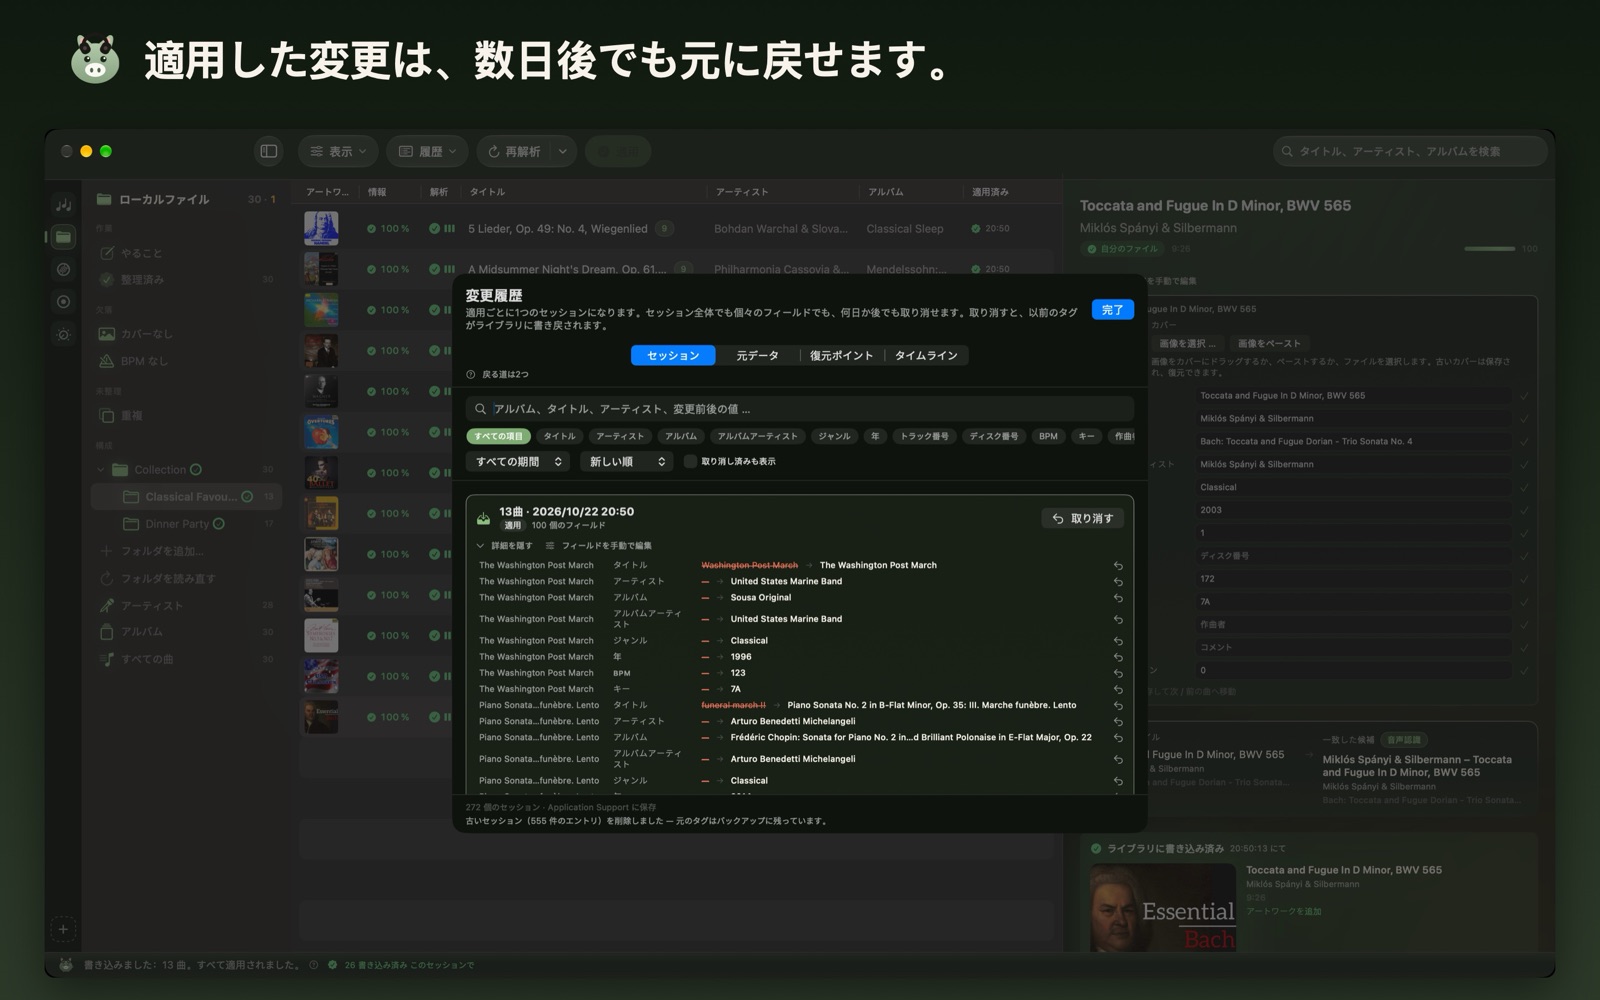
Task: Click フィールドを手動で編集 link
Action: (599, 546)
